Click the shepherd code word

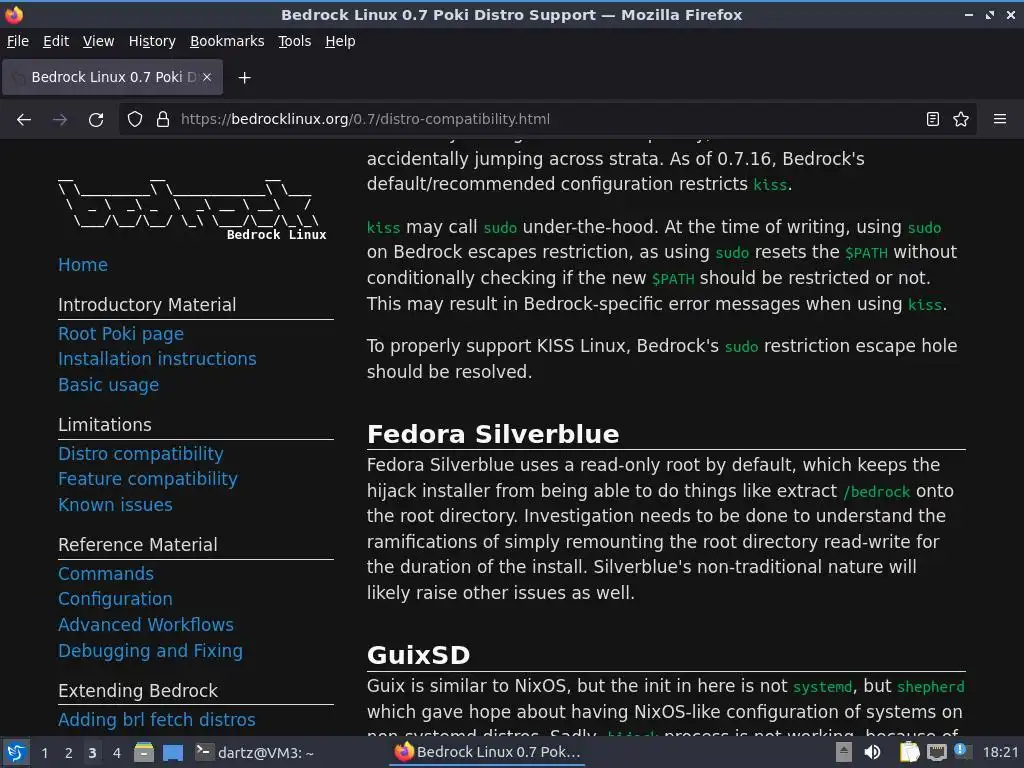pyautogui.click(x=931, y=687)
